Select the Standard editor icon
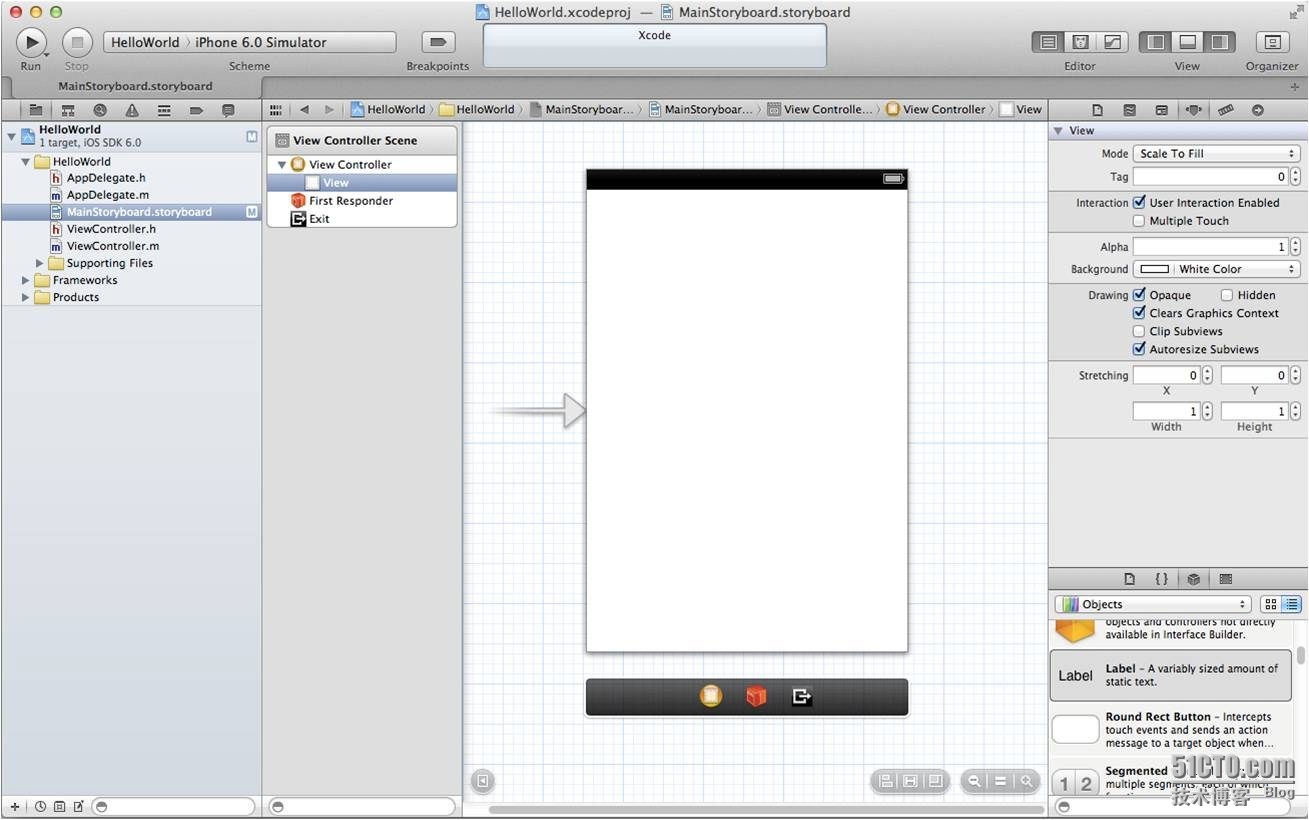The image size is (1309, 820). click(x=1048, y=42)
